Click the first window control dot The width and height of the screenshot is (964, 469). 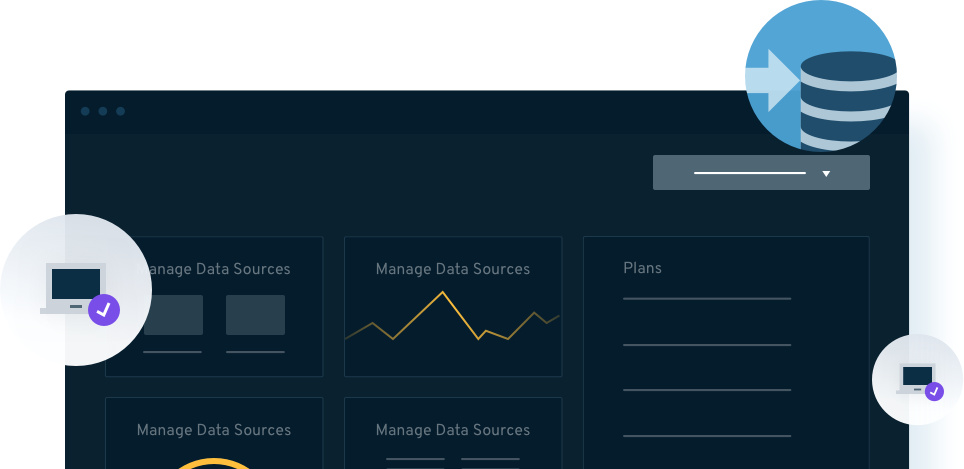[x=85, y=111]
